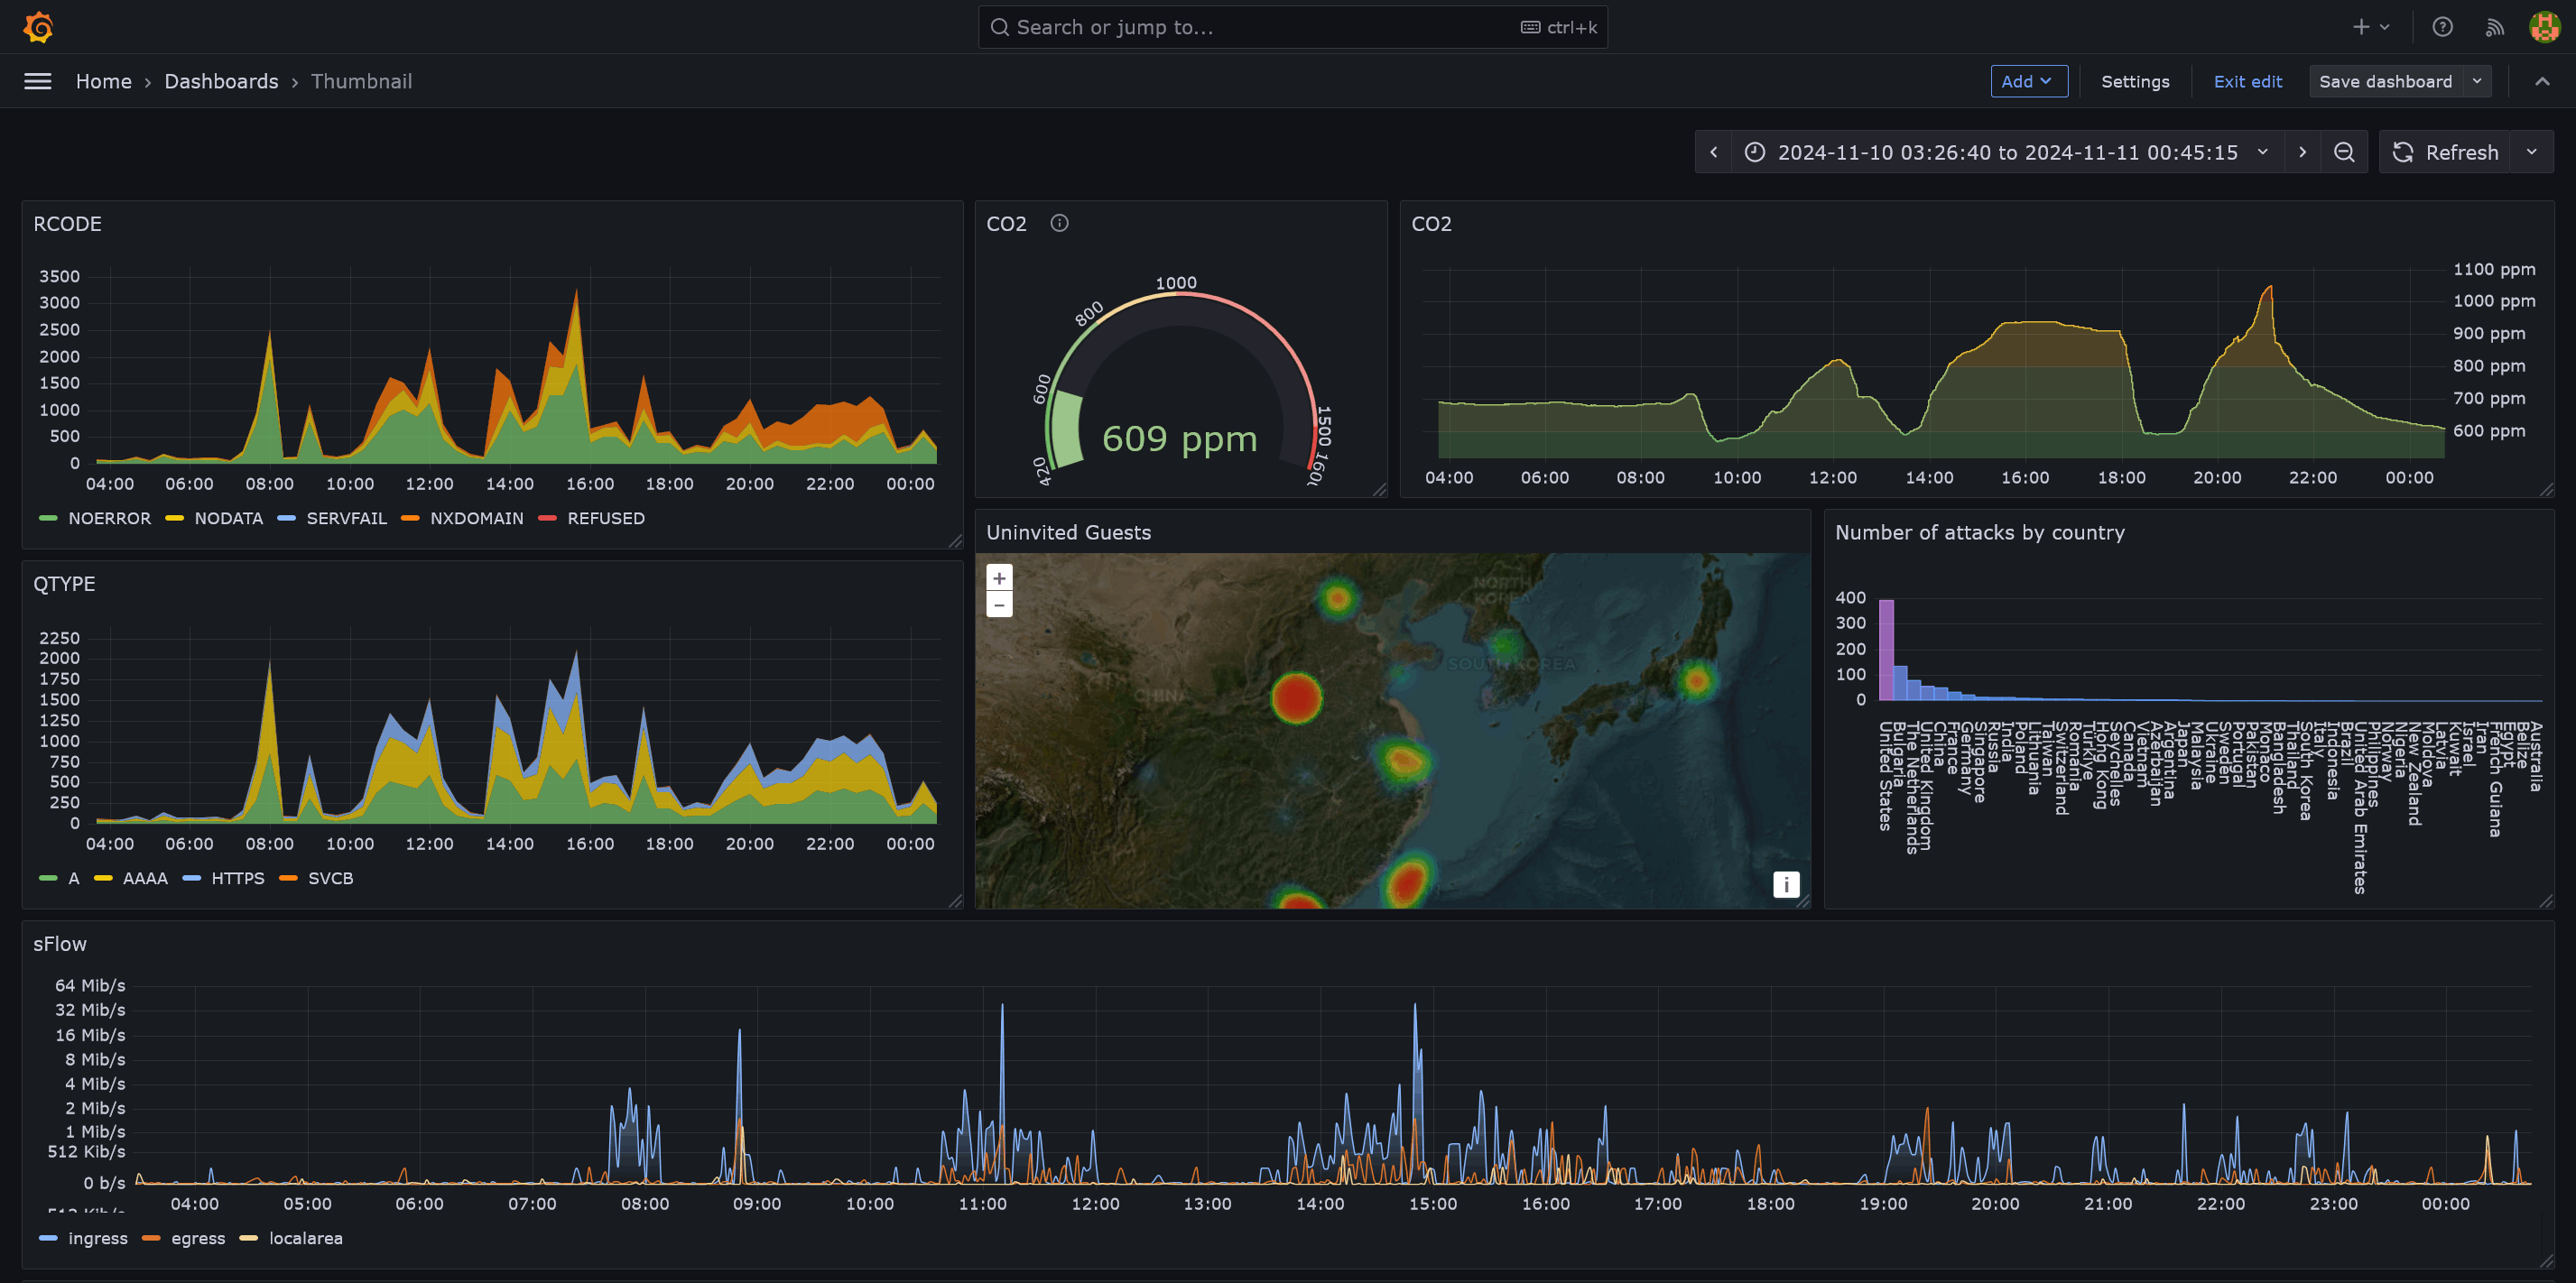Toggle NXDOMAIN series in RCODE legend
Image resolution: width=2576 pixels, height=1283 pixels.
click(x=476, y=518)
